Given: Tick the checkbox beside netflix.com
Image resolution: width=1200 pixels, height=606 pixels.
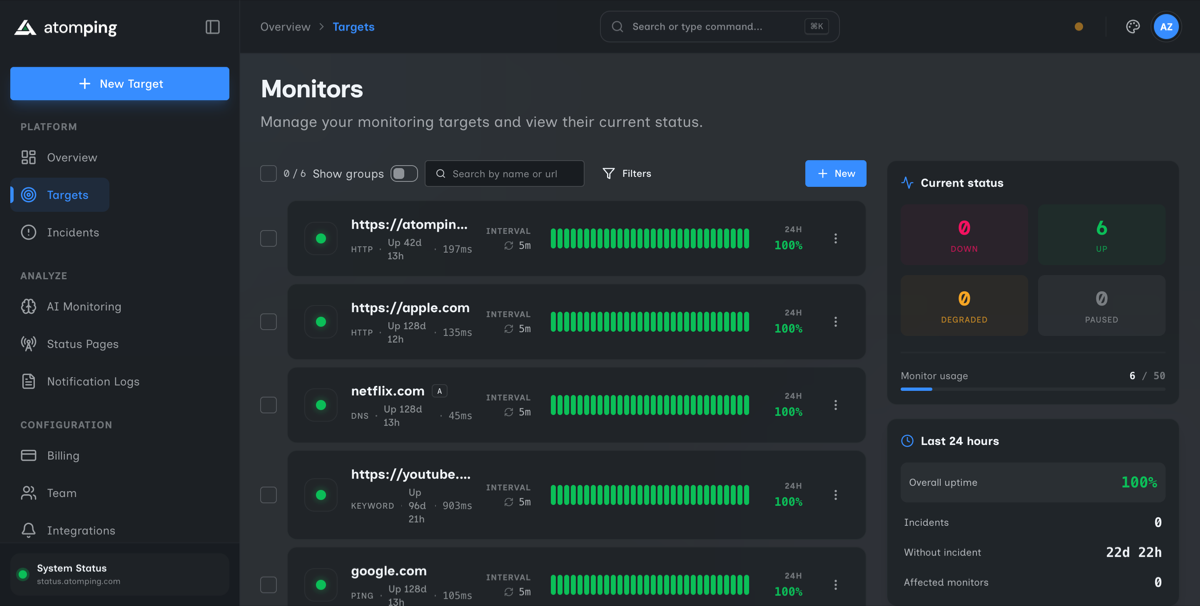Looking at the screenshot, I should click(x=268, y=405).
